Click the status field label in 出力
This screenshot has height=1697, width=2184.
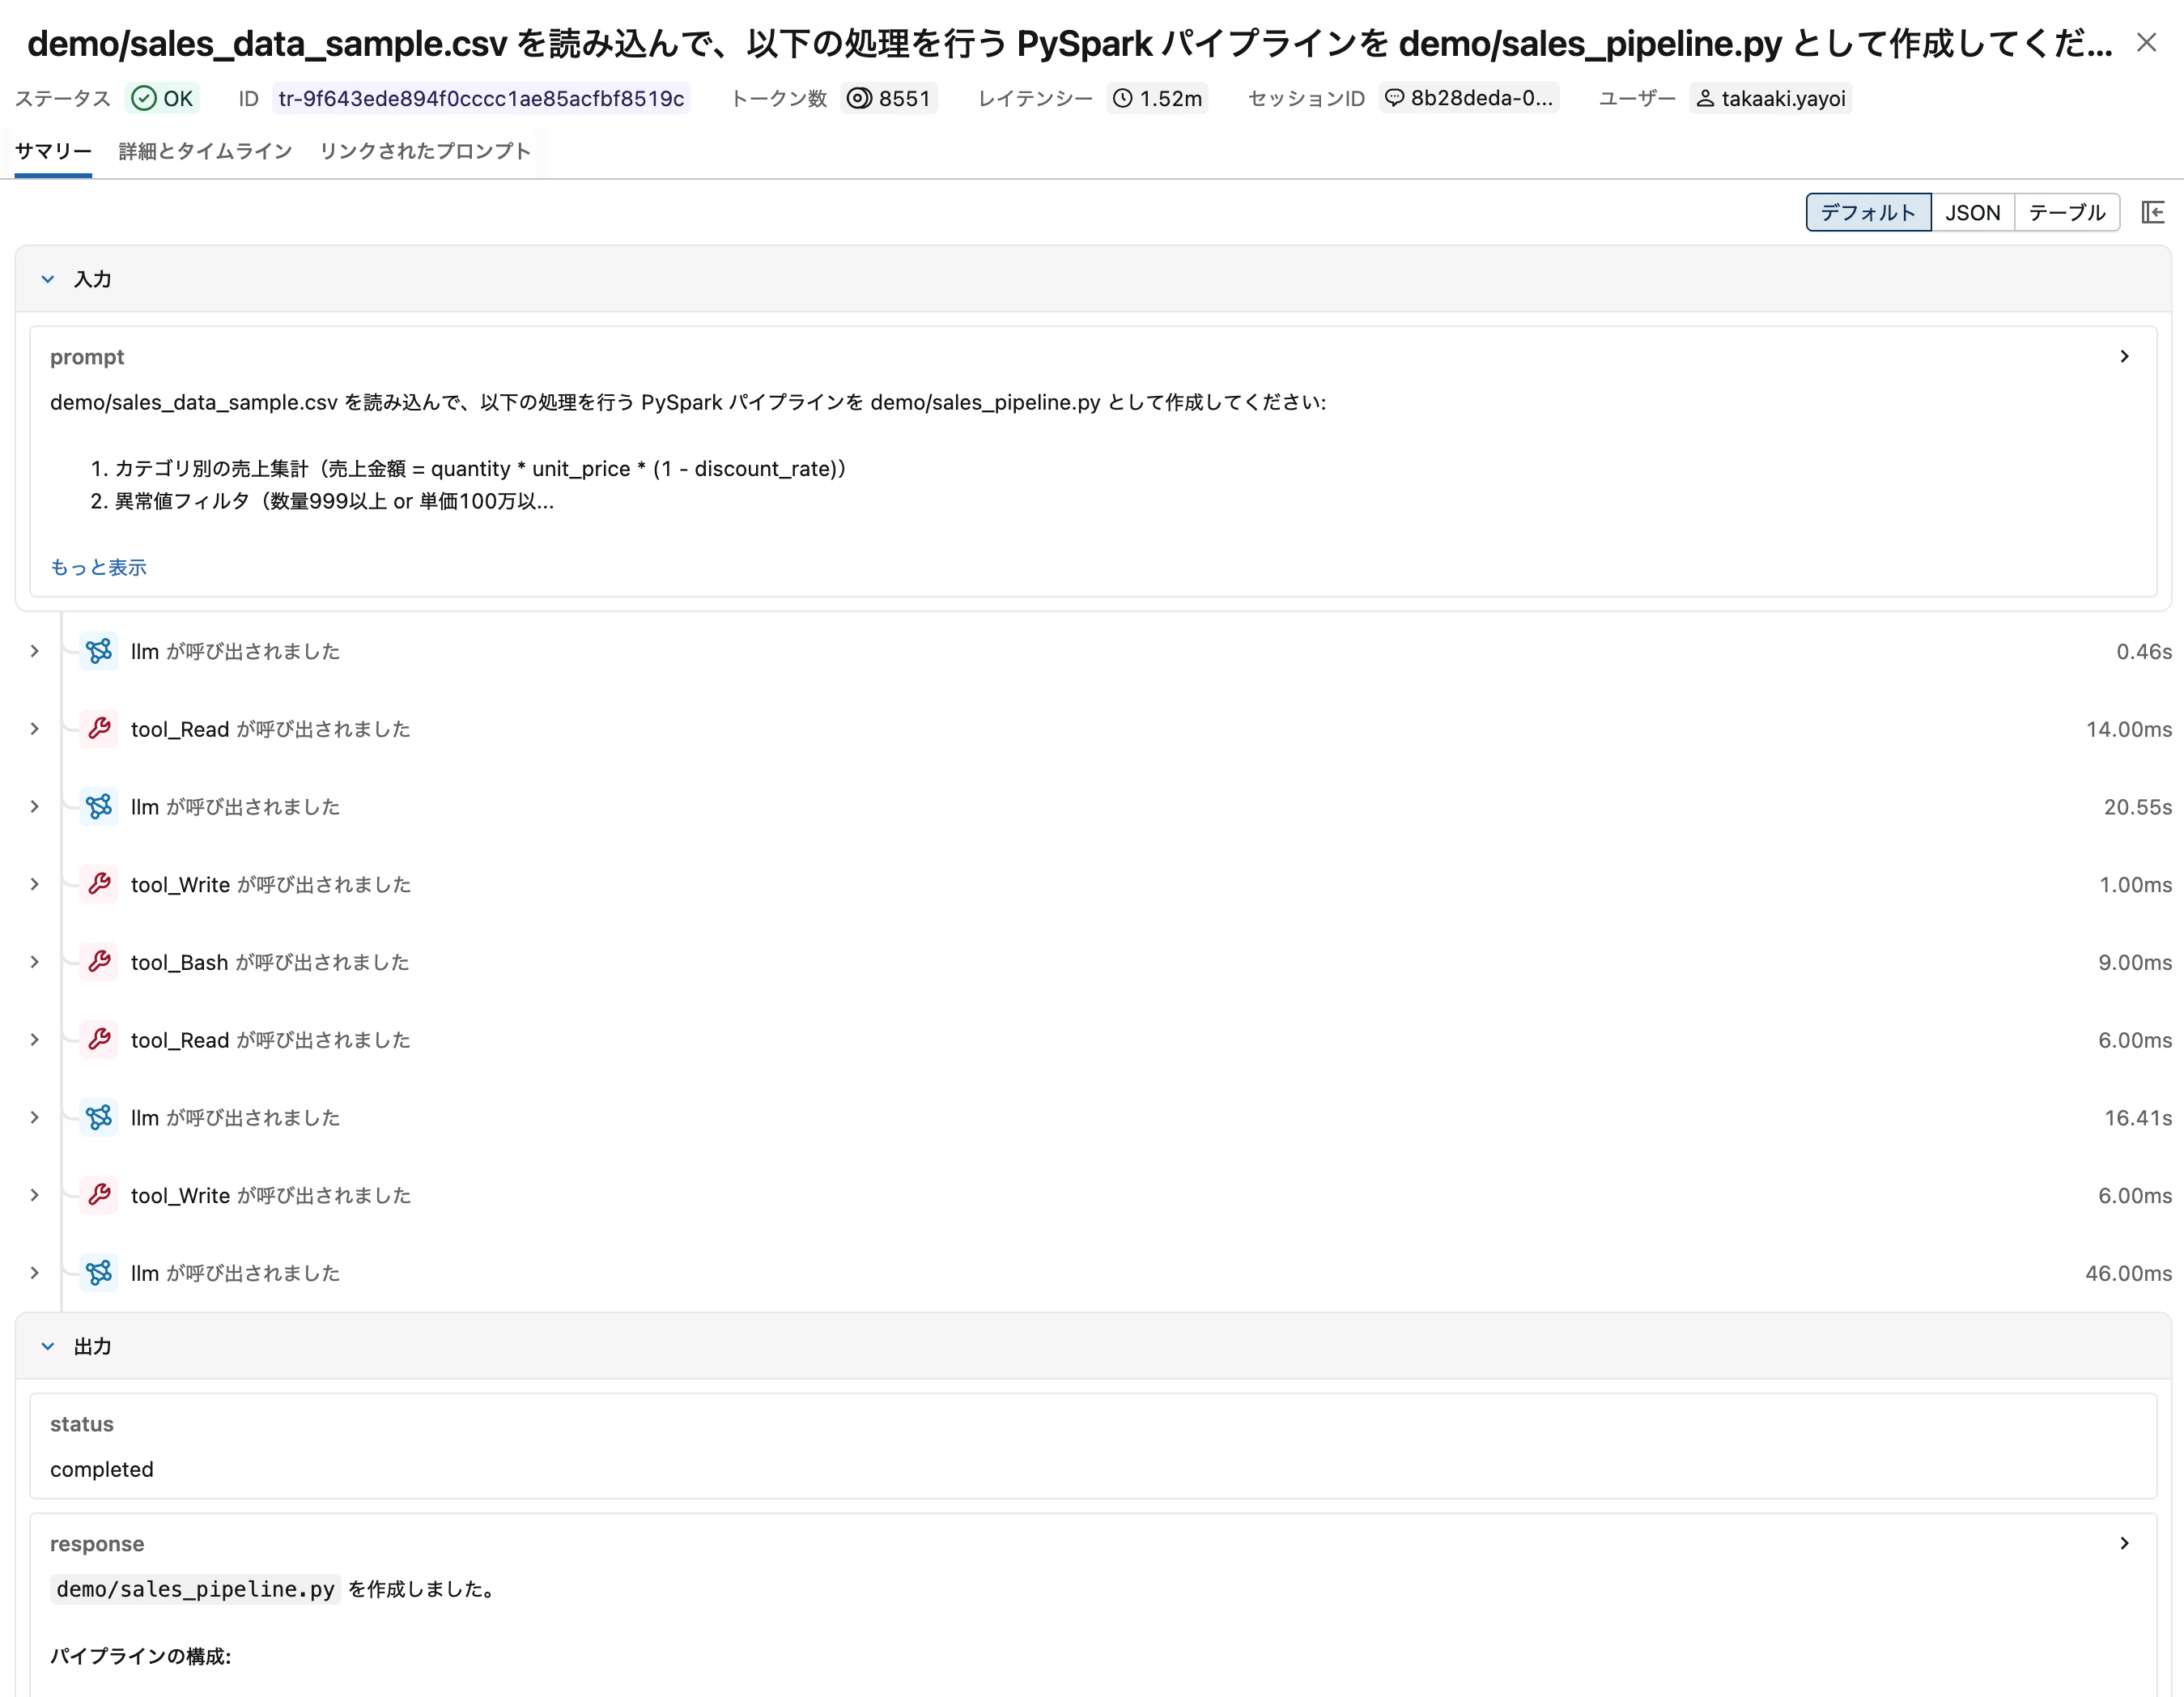(82, 1424)
